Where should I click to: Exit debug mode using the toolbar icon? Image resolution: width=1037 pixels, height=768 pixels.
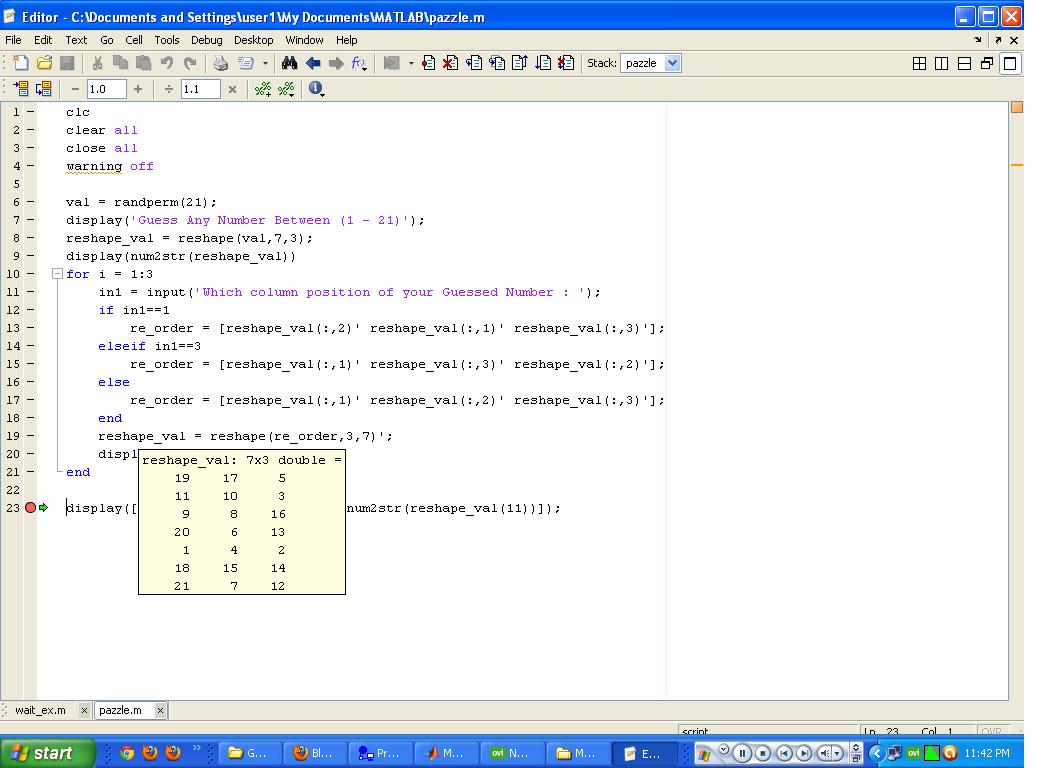[x=566, y=62]
